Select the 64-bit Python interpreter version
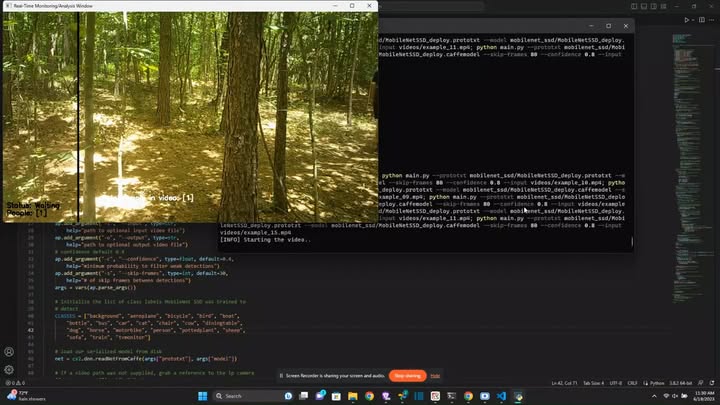This screenshot has height=405, width=720. pyautogui.click(x=681, y=383)
